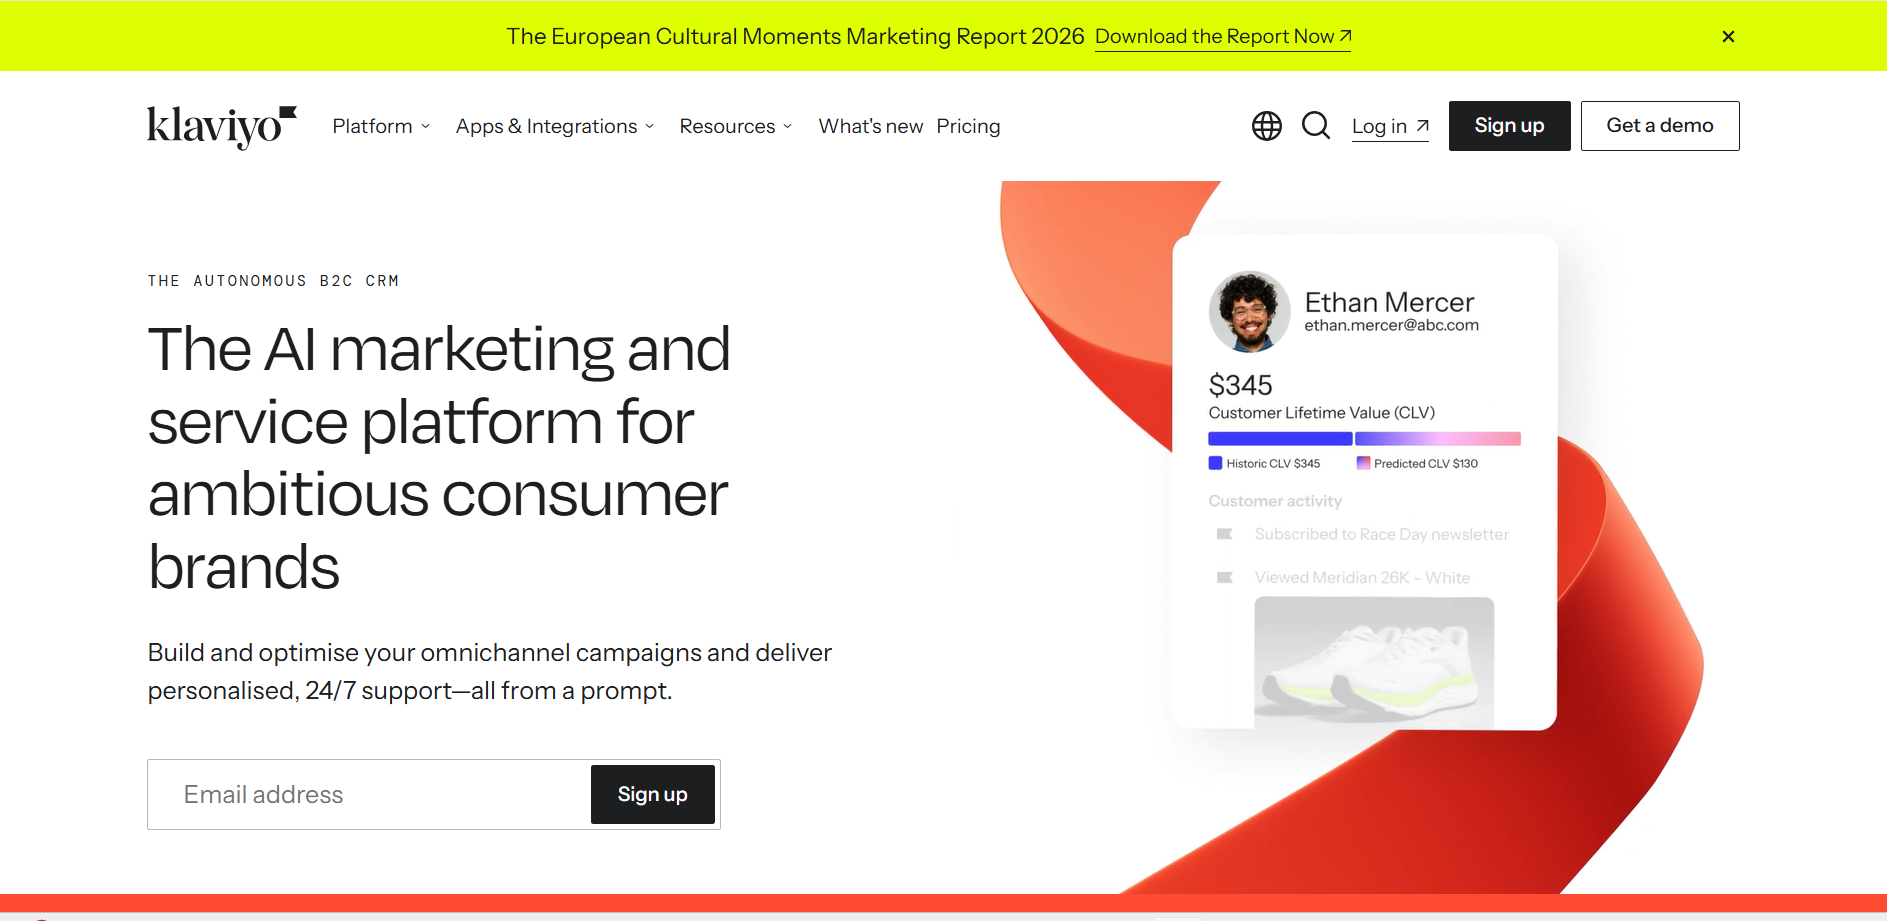Expand the Resources menu

(x=736, y=126)
